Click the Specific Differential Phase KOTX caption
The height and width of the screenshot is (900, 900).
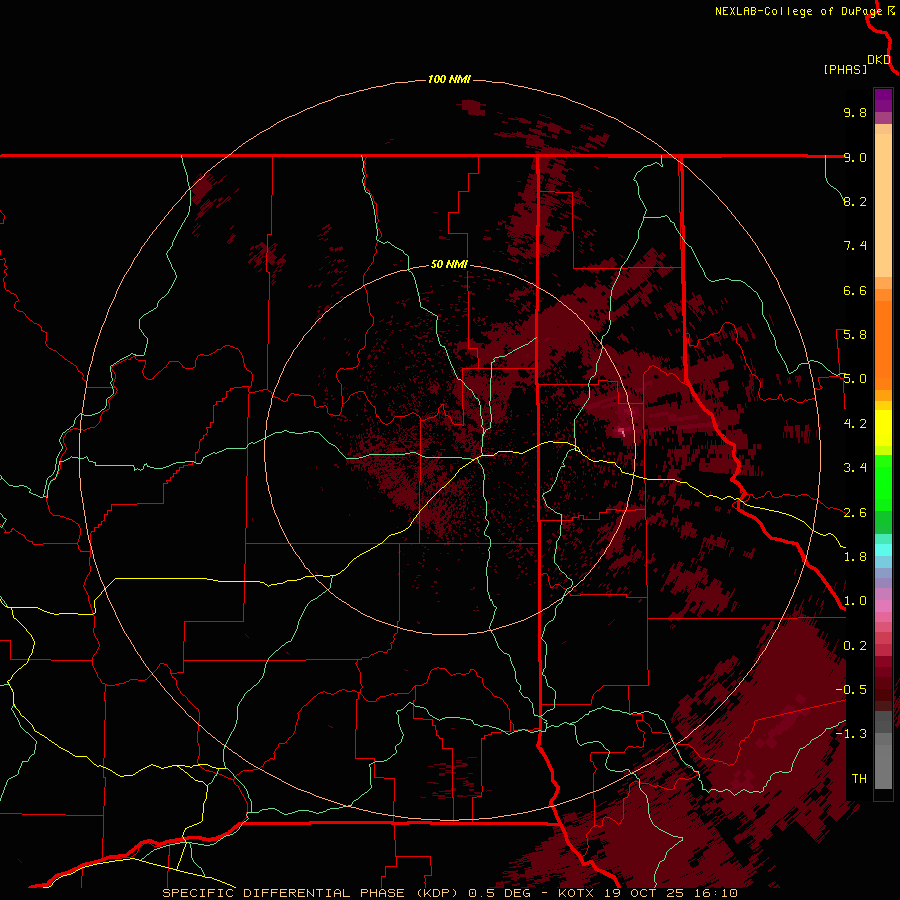(x=450, y=893)
